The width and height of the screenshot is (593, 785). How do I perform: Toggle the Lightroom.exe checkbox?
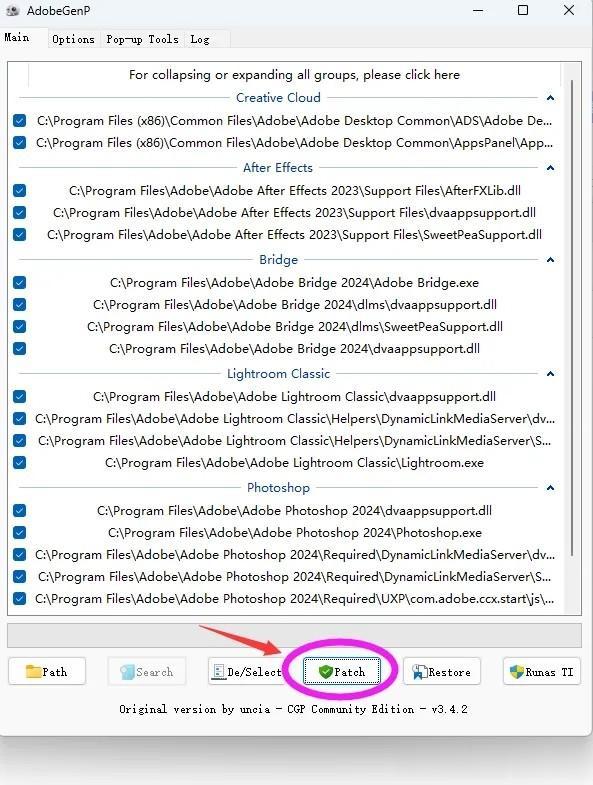click(20, 463)
